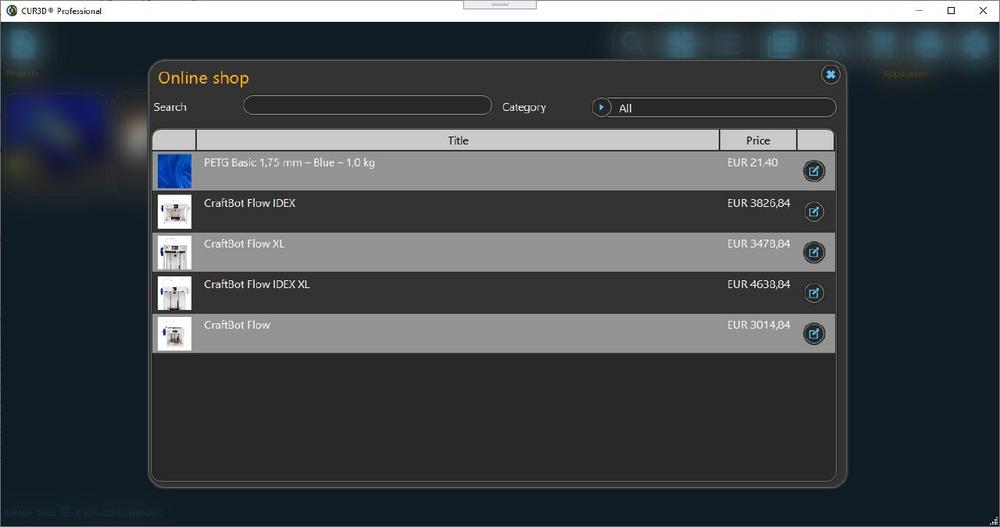Select the 'CraftBot Flow' title in the last row

click(237, 325)
